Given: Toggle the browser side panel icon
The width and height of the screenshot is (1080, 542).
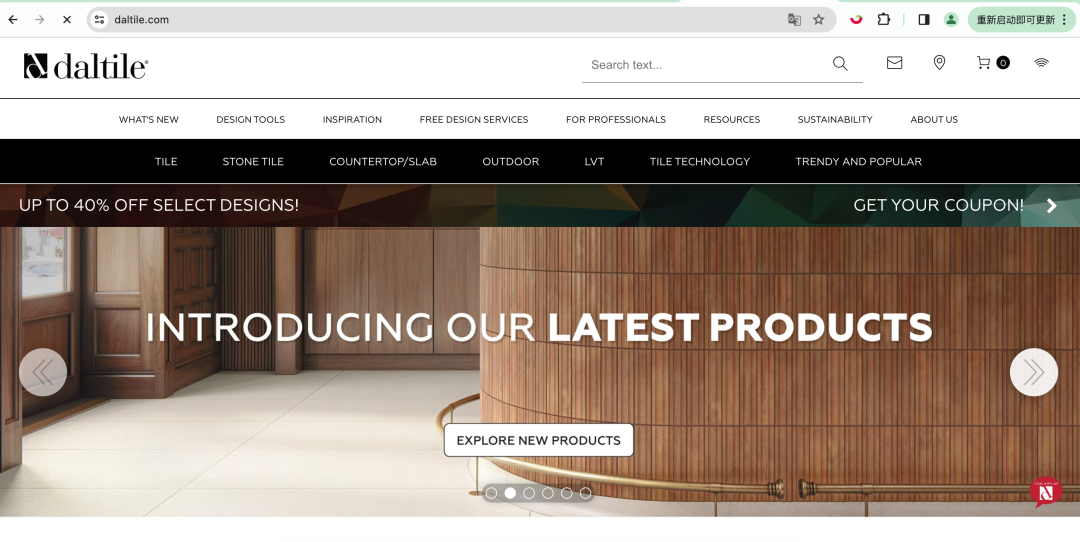Looking at the screenshot, I should [x=924, y=20].
